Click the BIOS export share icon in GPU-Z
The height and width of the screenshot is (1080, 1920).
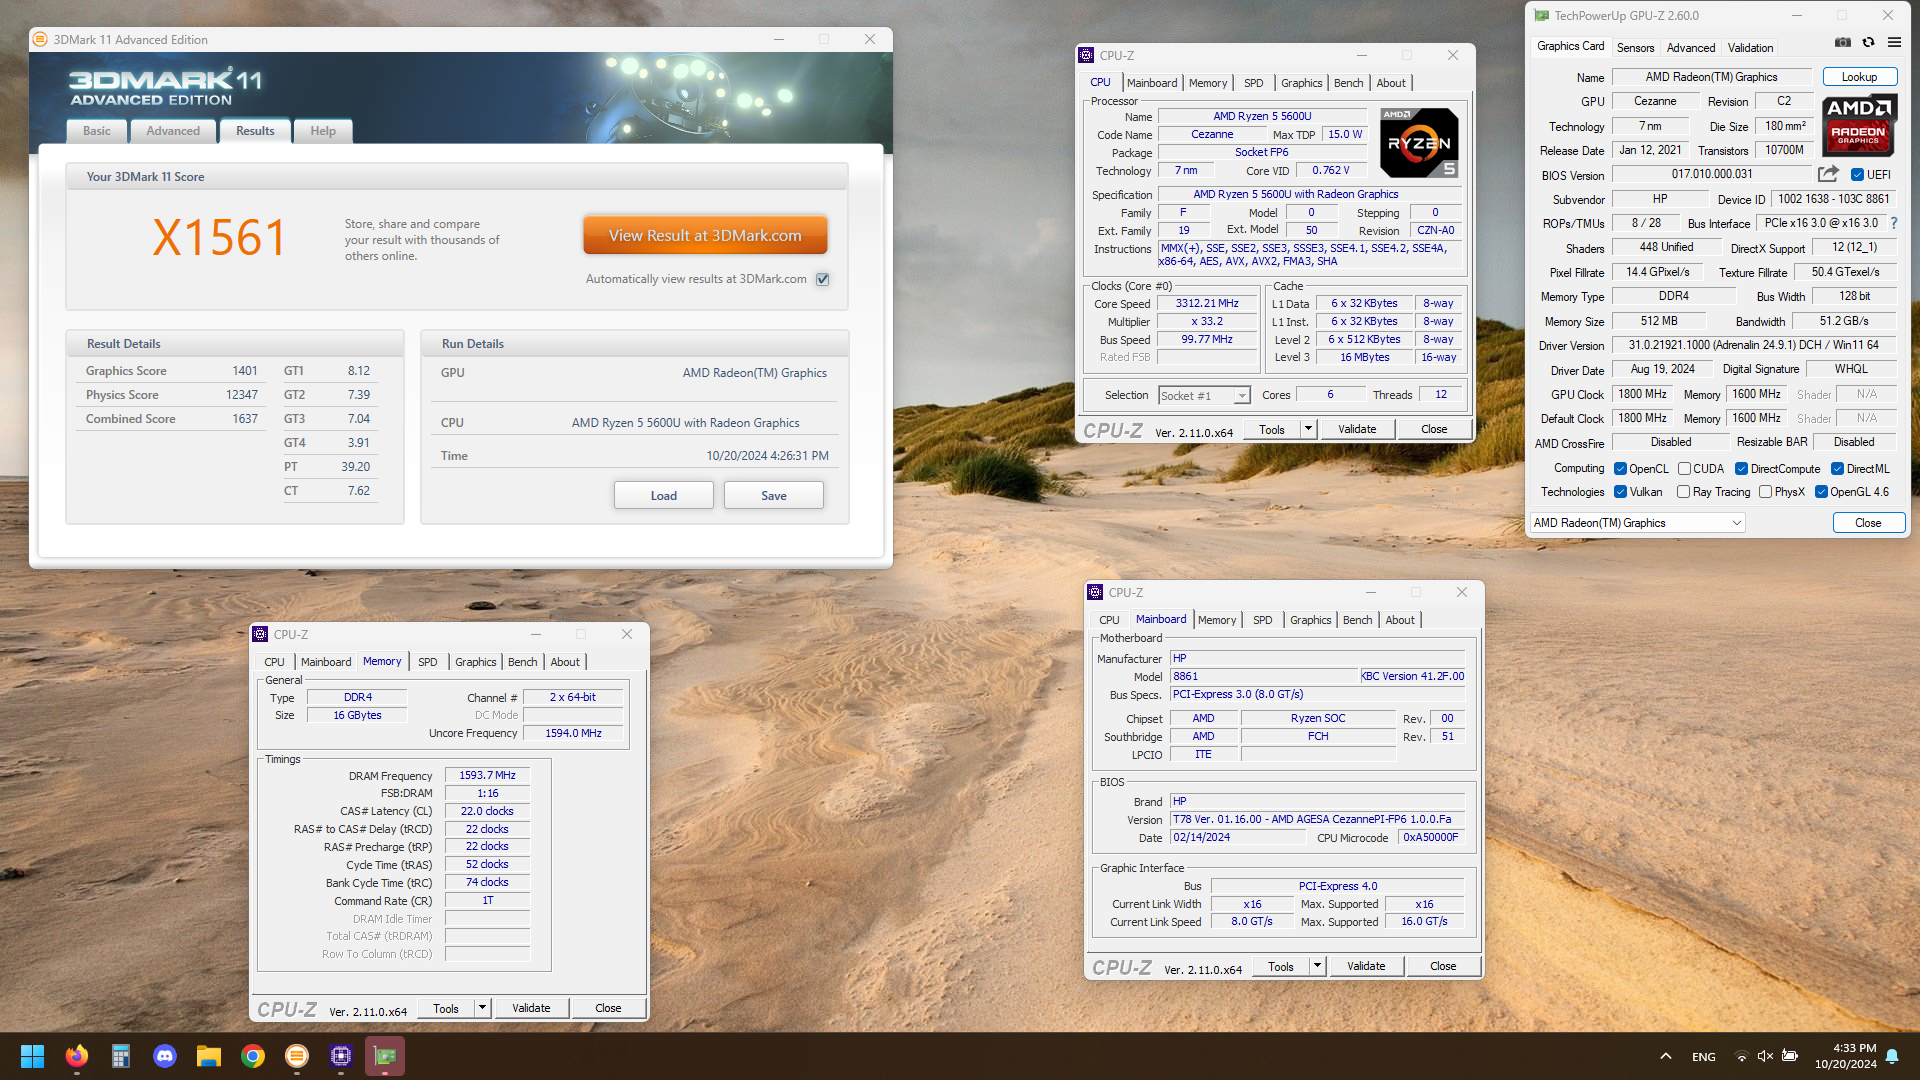click(x=1828, y=174)
